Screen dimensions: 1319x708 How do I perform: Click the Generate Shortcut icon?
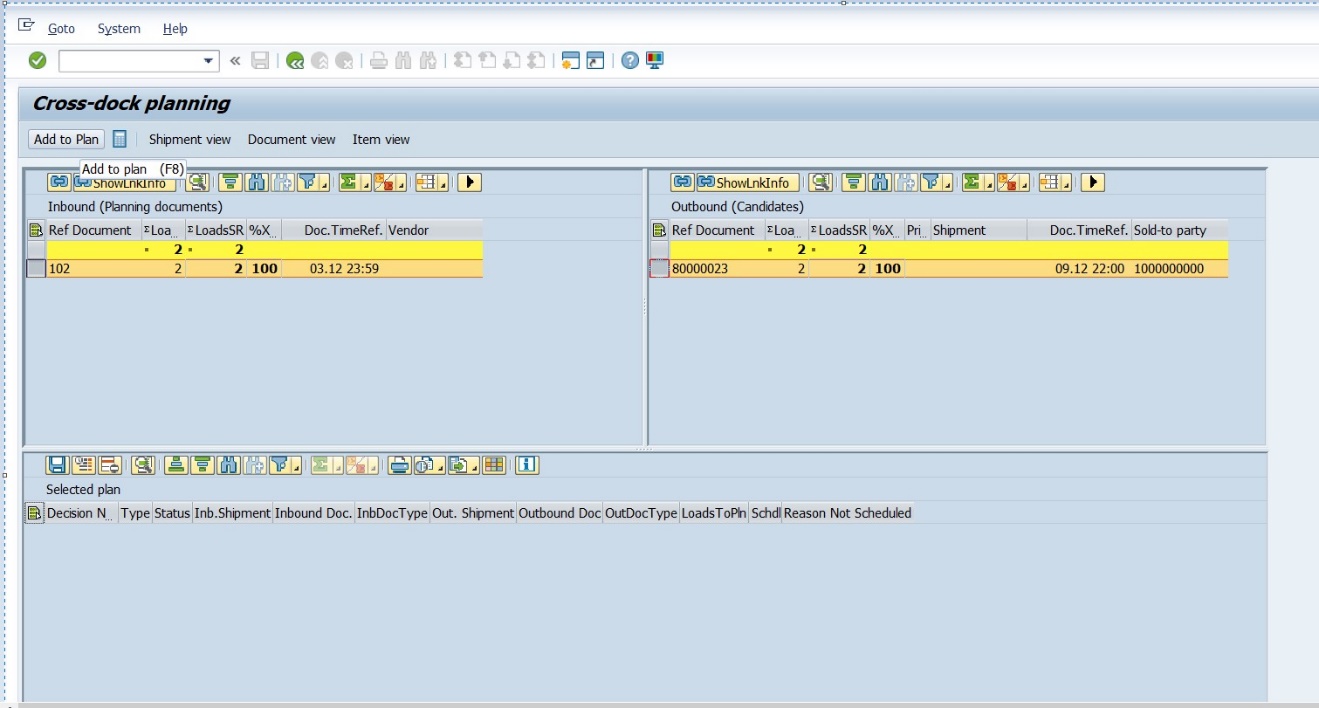click(x=596, y=61)
